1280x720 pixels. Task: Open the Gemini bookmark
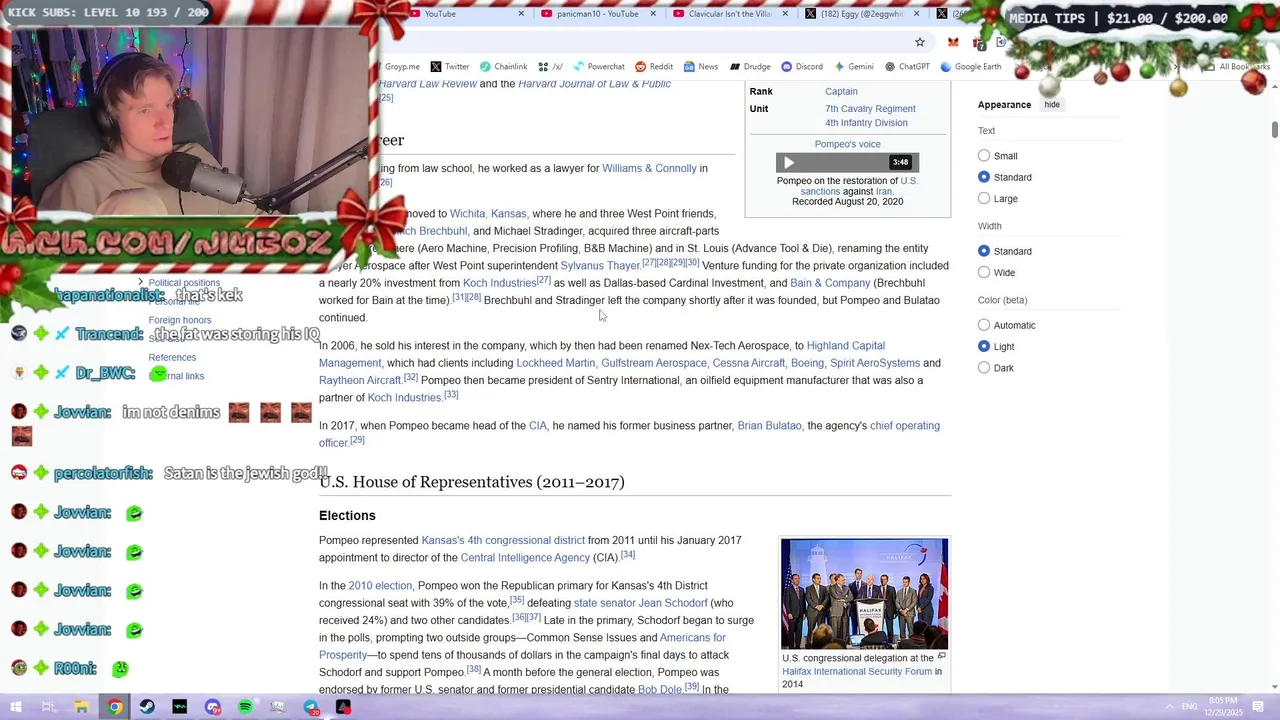(853, 67)
